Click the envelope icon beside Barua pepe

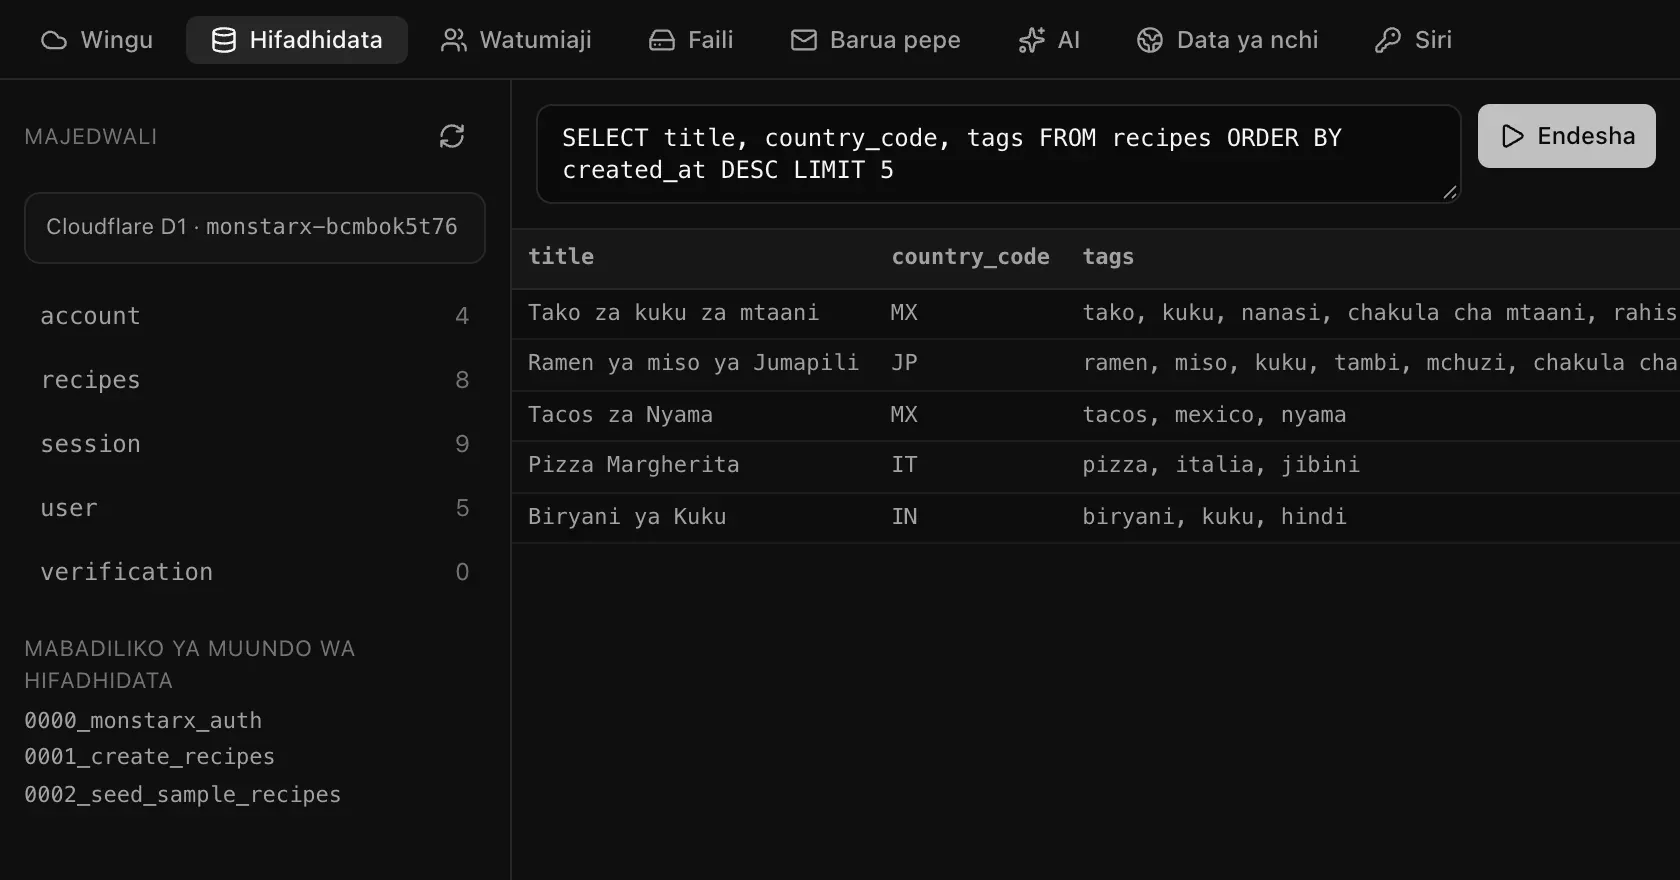[804, 40]
